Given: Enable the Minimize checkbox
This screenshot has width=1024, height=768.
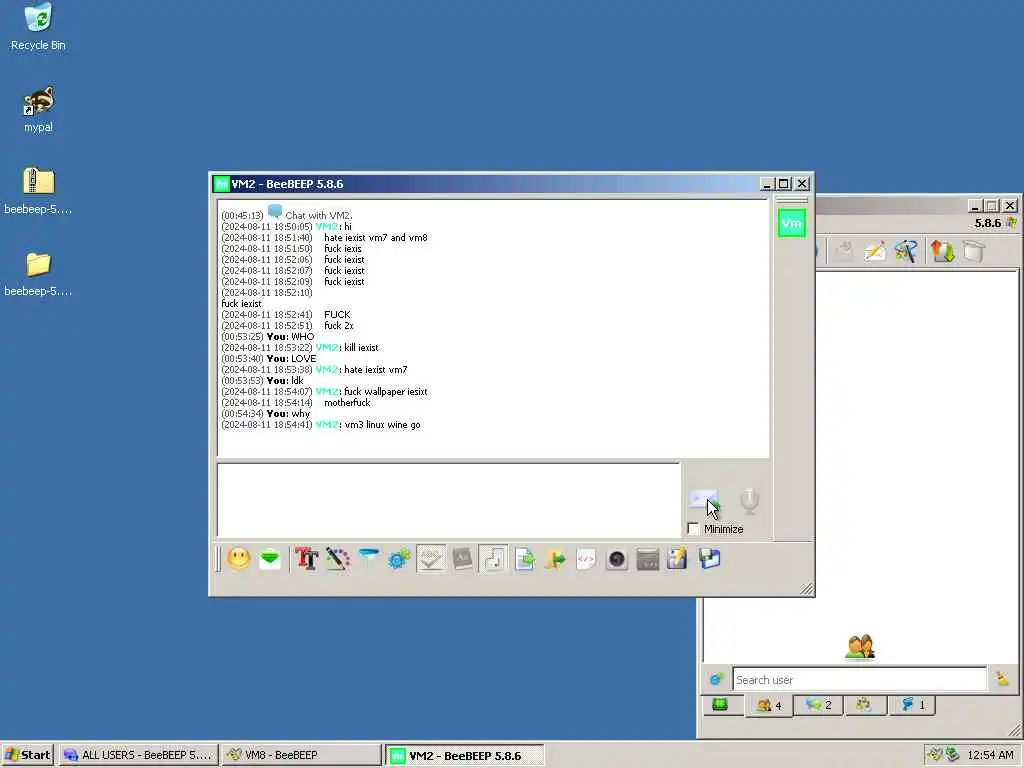Looking at the screenshot, I should (x=694, y=529).
